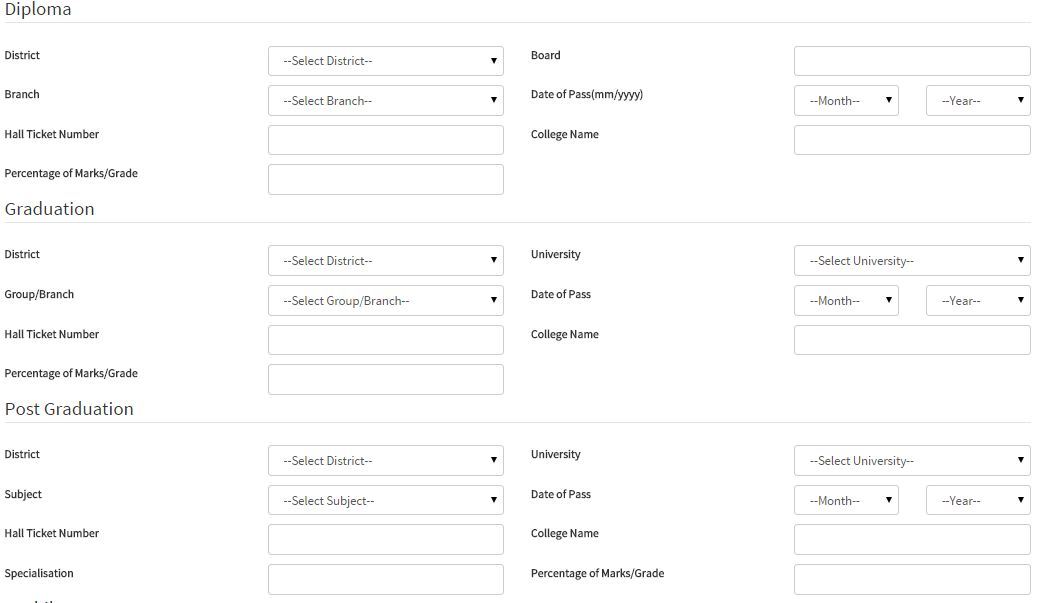
Task: Choose Diploma Date of Pass year
Action: pos(977,101)
